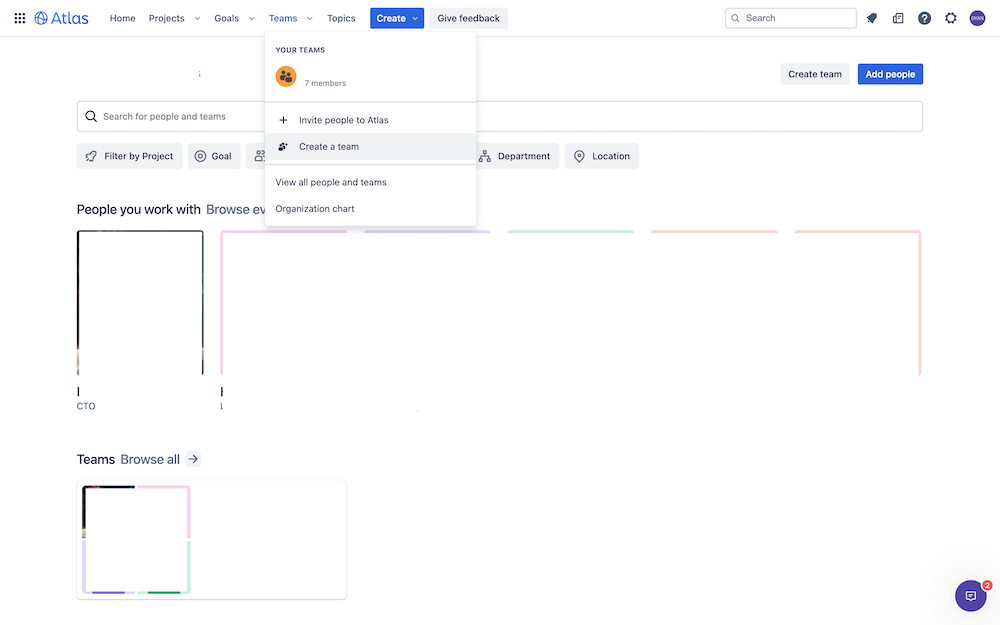
Task: Click the user profile avatar
Action: coord(977,18)
